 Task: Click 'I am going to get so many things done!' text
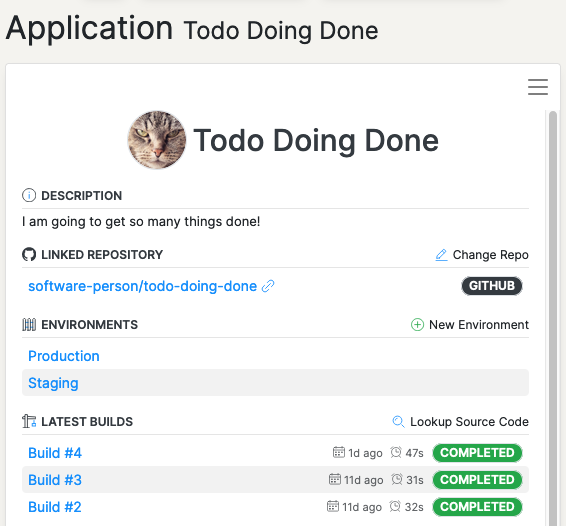tap(141, 222)
